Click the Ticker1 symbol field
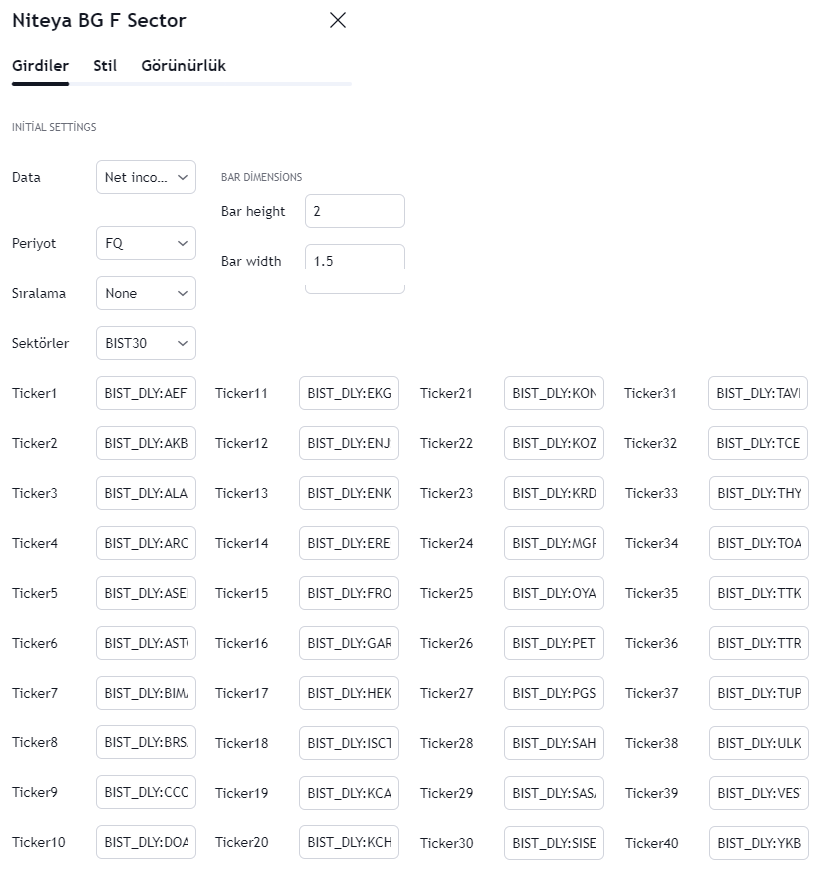Viewport: 820px width, 872px height. click(x=146, y=393)
